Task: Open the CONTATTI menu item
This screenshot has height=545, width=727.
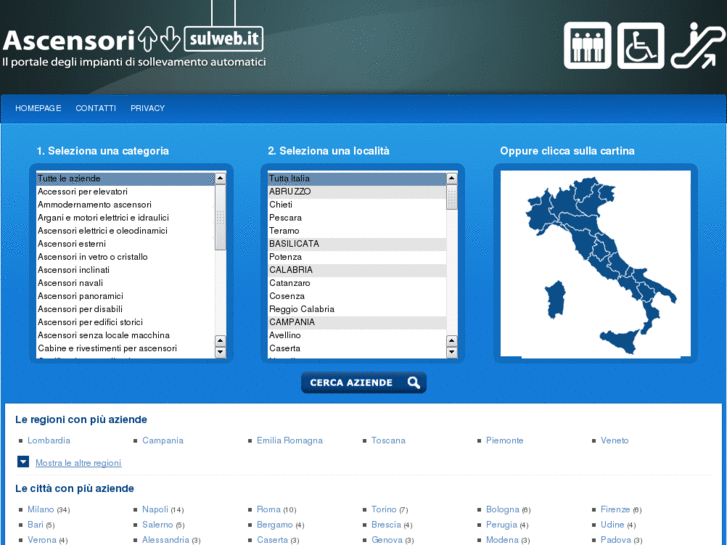Action: (96, 108)
